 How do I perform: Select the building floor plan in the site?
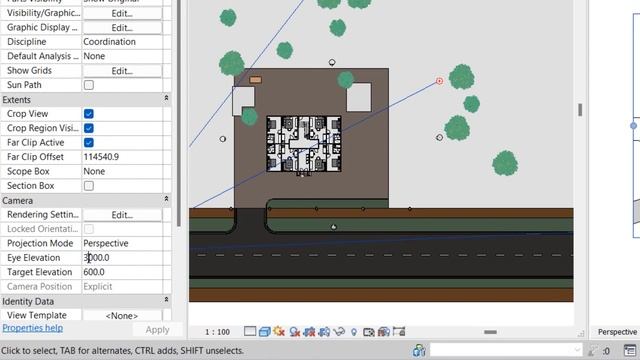tap(304, 144)
